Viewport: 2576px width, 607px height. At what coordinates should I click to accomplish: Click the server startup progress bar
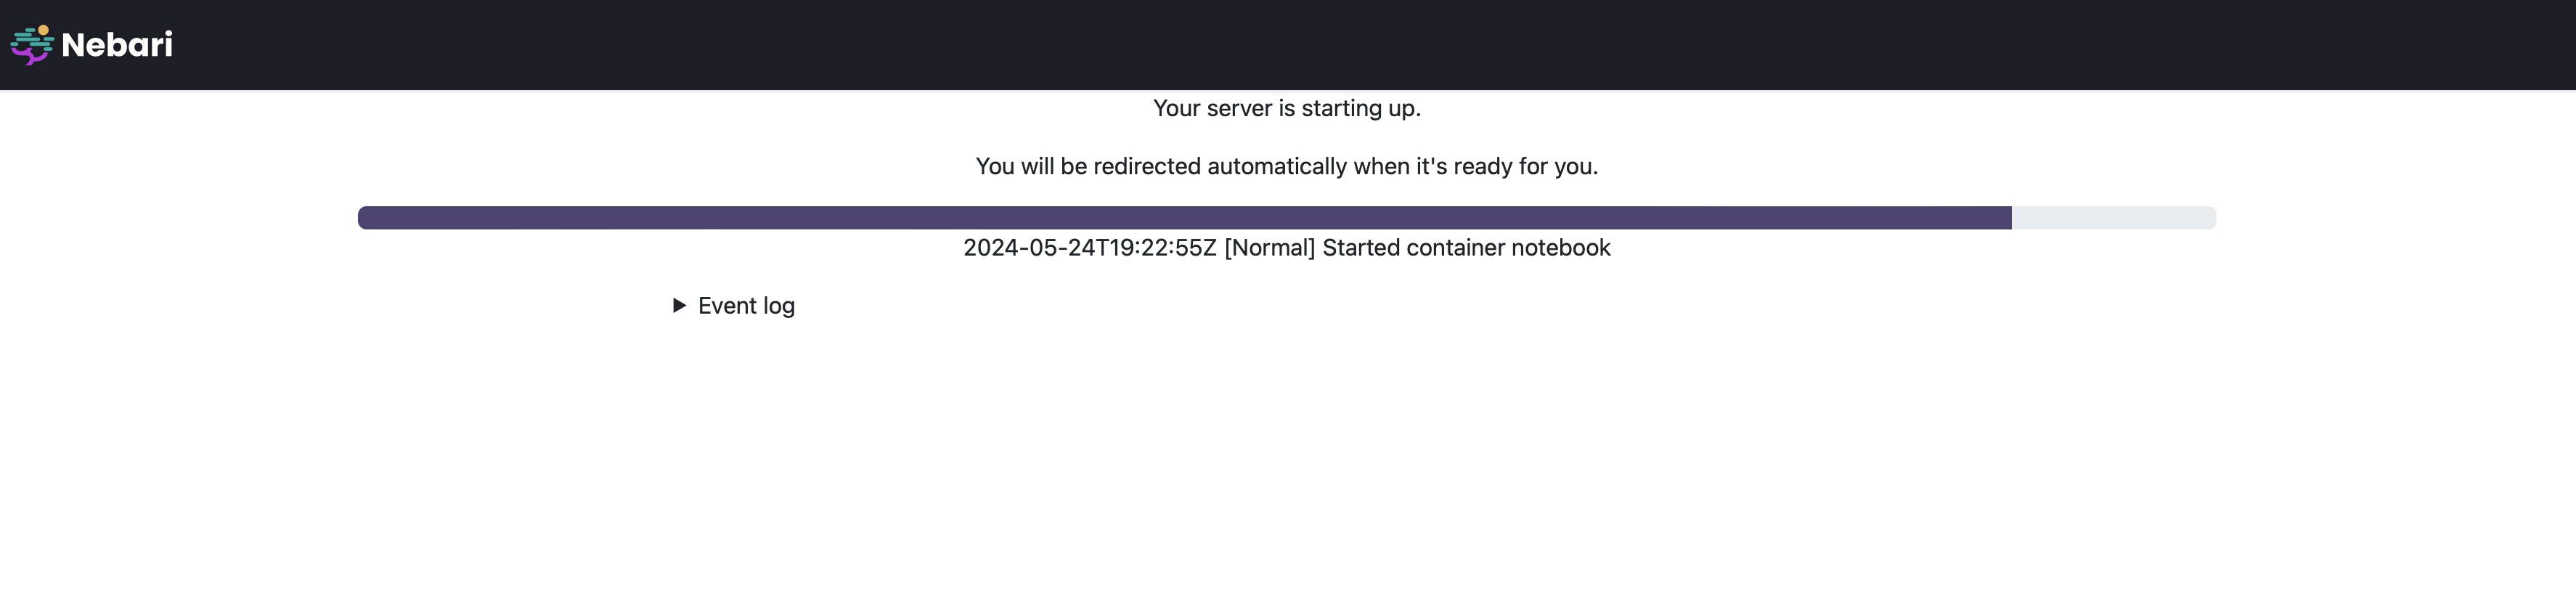[x=1287, y=216]
